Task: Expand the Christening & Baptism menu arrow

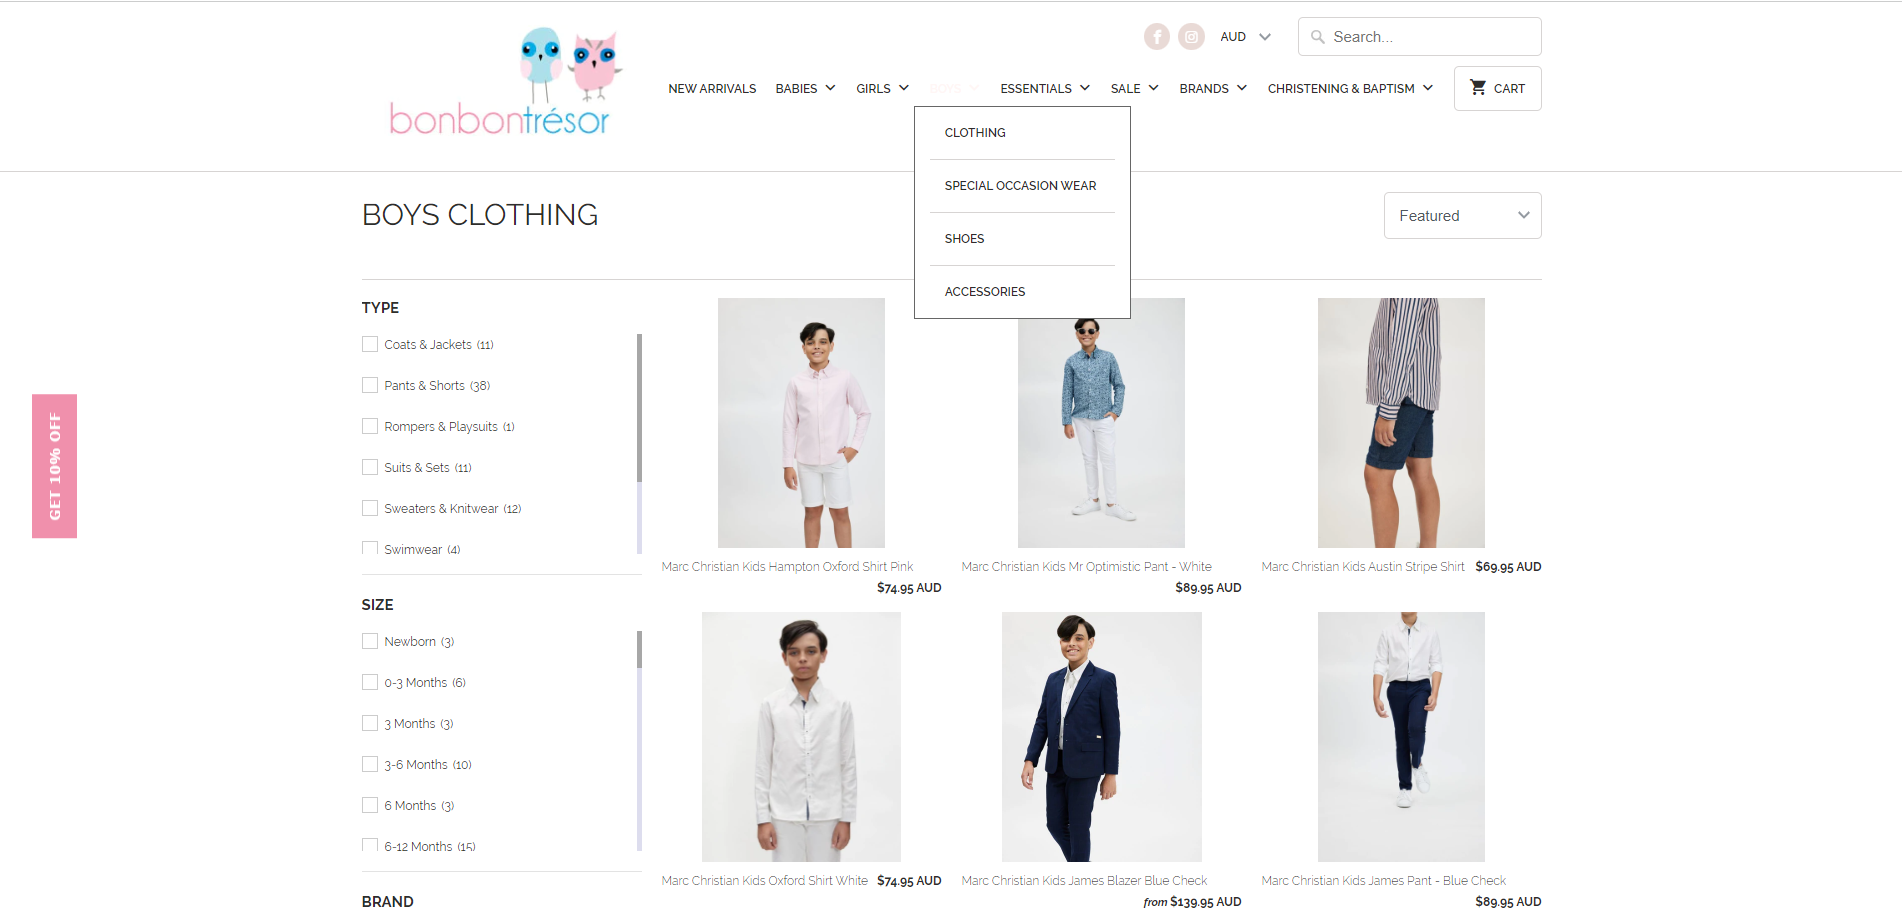Action: coord(1428,88)
